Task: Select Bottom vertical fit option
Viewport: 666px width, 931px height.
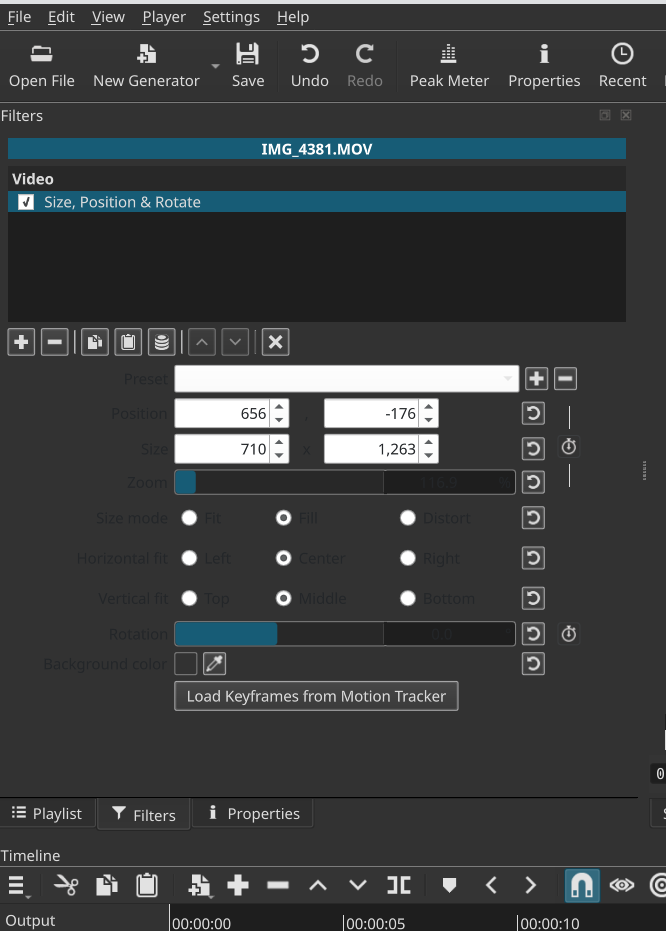Action: coord(407,598)
